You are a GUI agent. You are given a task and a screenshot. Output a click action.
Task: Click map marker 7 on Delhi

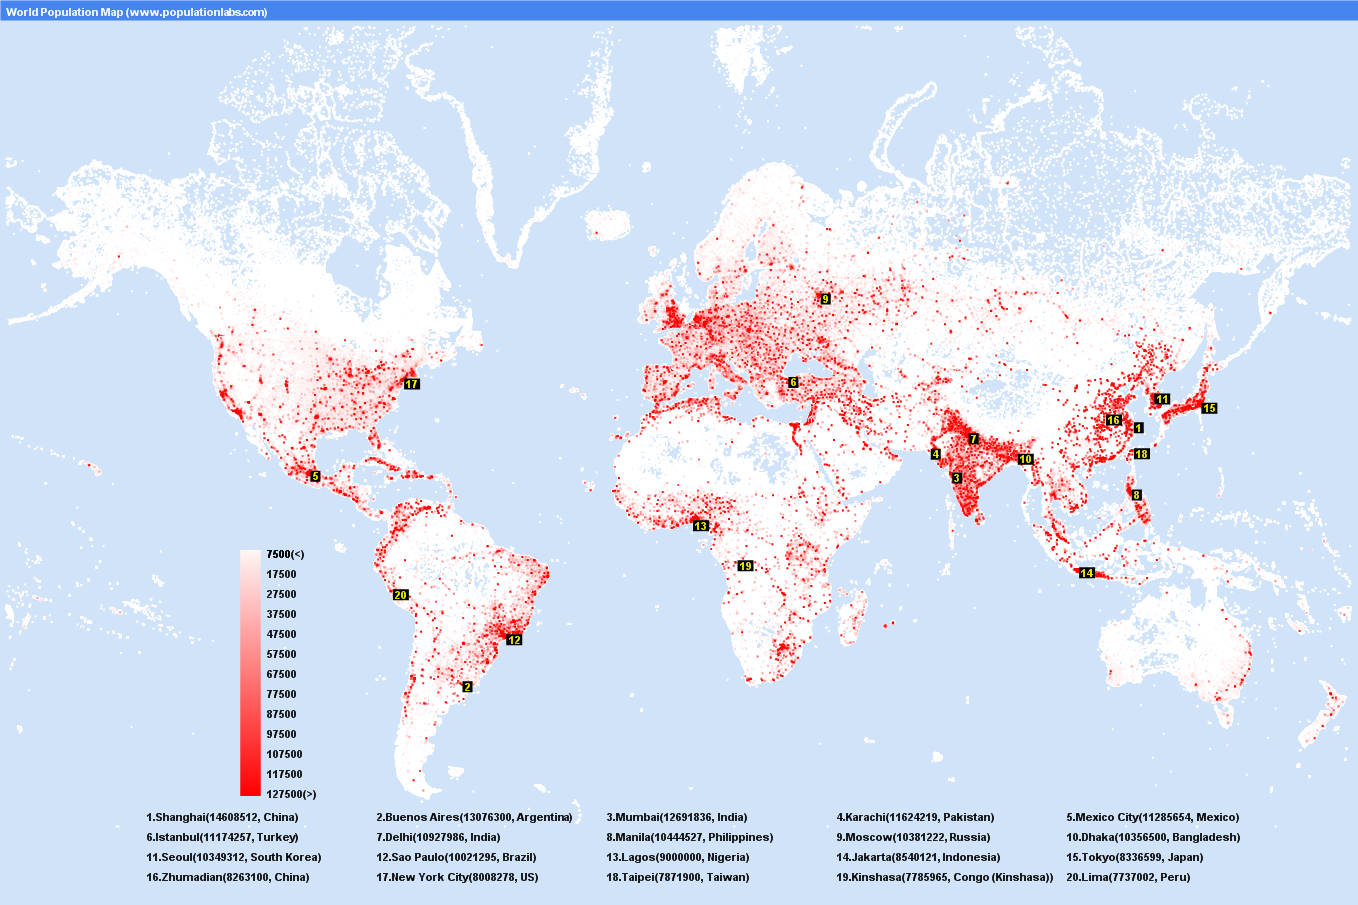[x=973, y=439]
